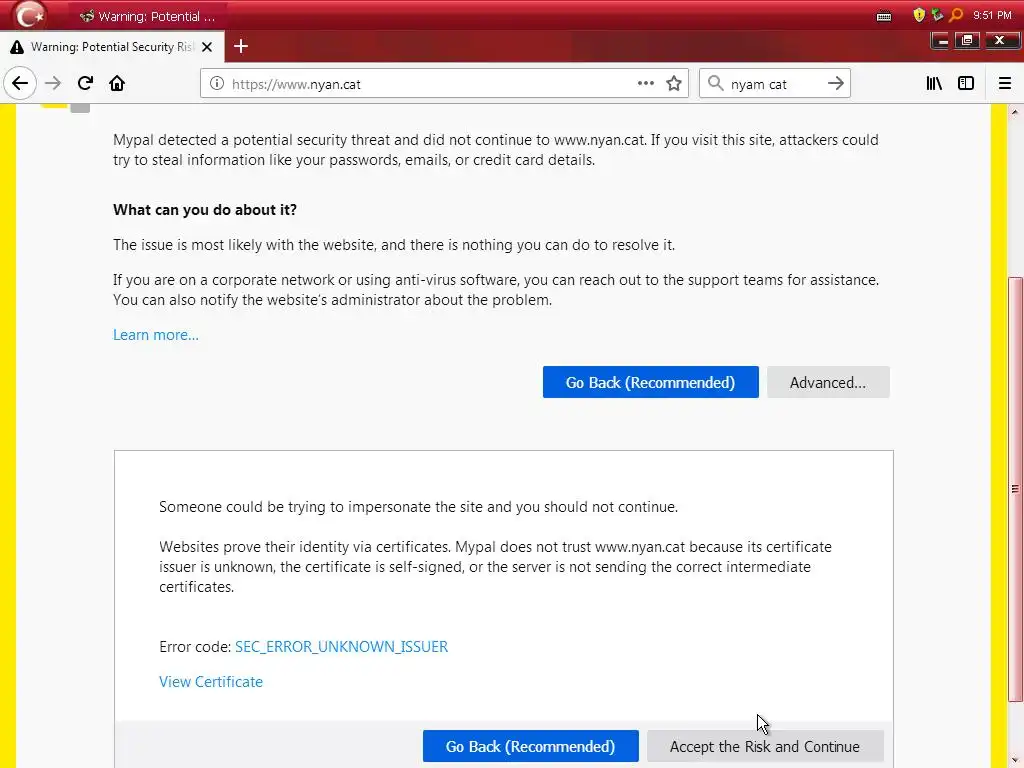Click the What can you do about it? heading
The width and height of the screenshot is (1024, 768).
click(x=205, y=210)
